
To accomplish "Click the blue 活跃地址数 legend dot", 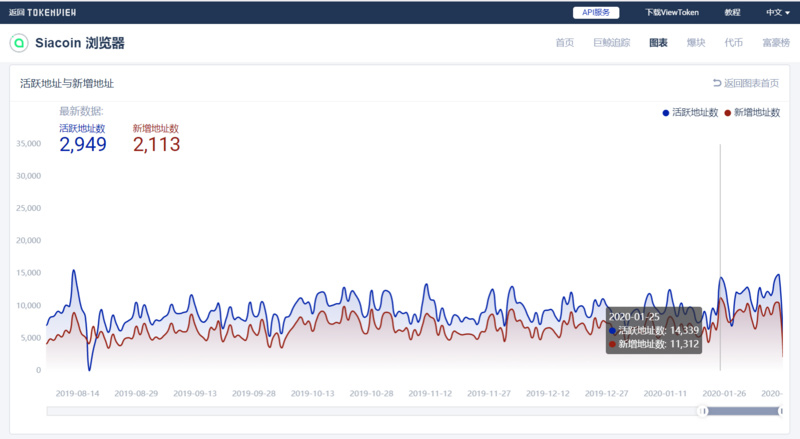I will click(x=666, y=113).
